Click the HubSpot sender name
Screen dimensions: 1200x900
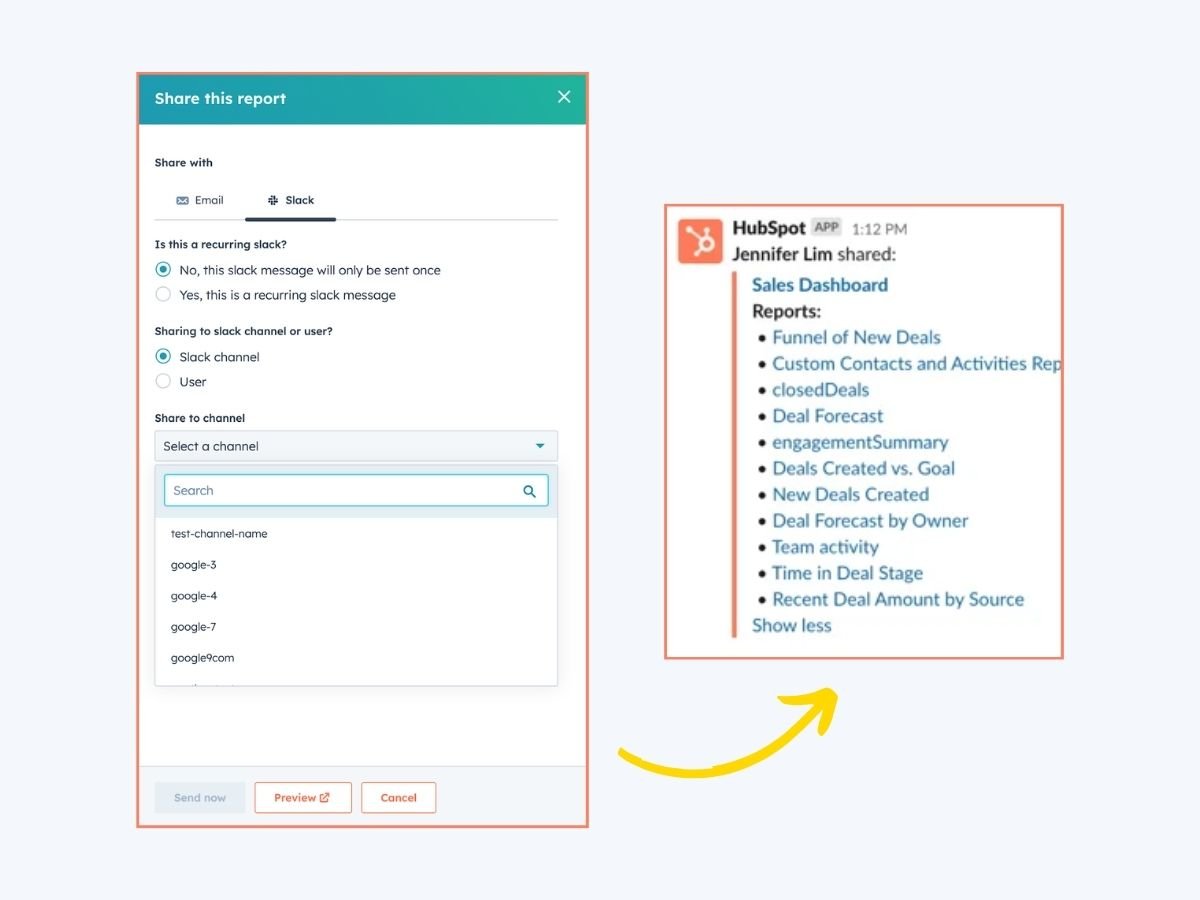point(769,228)
